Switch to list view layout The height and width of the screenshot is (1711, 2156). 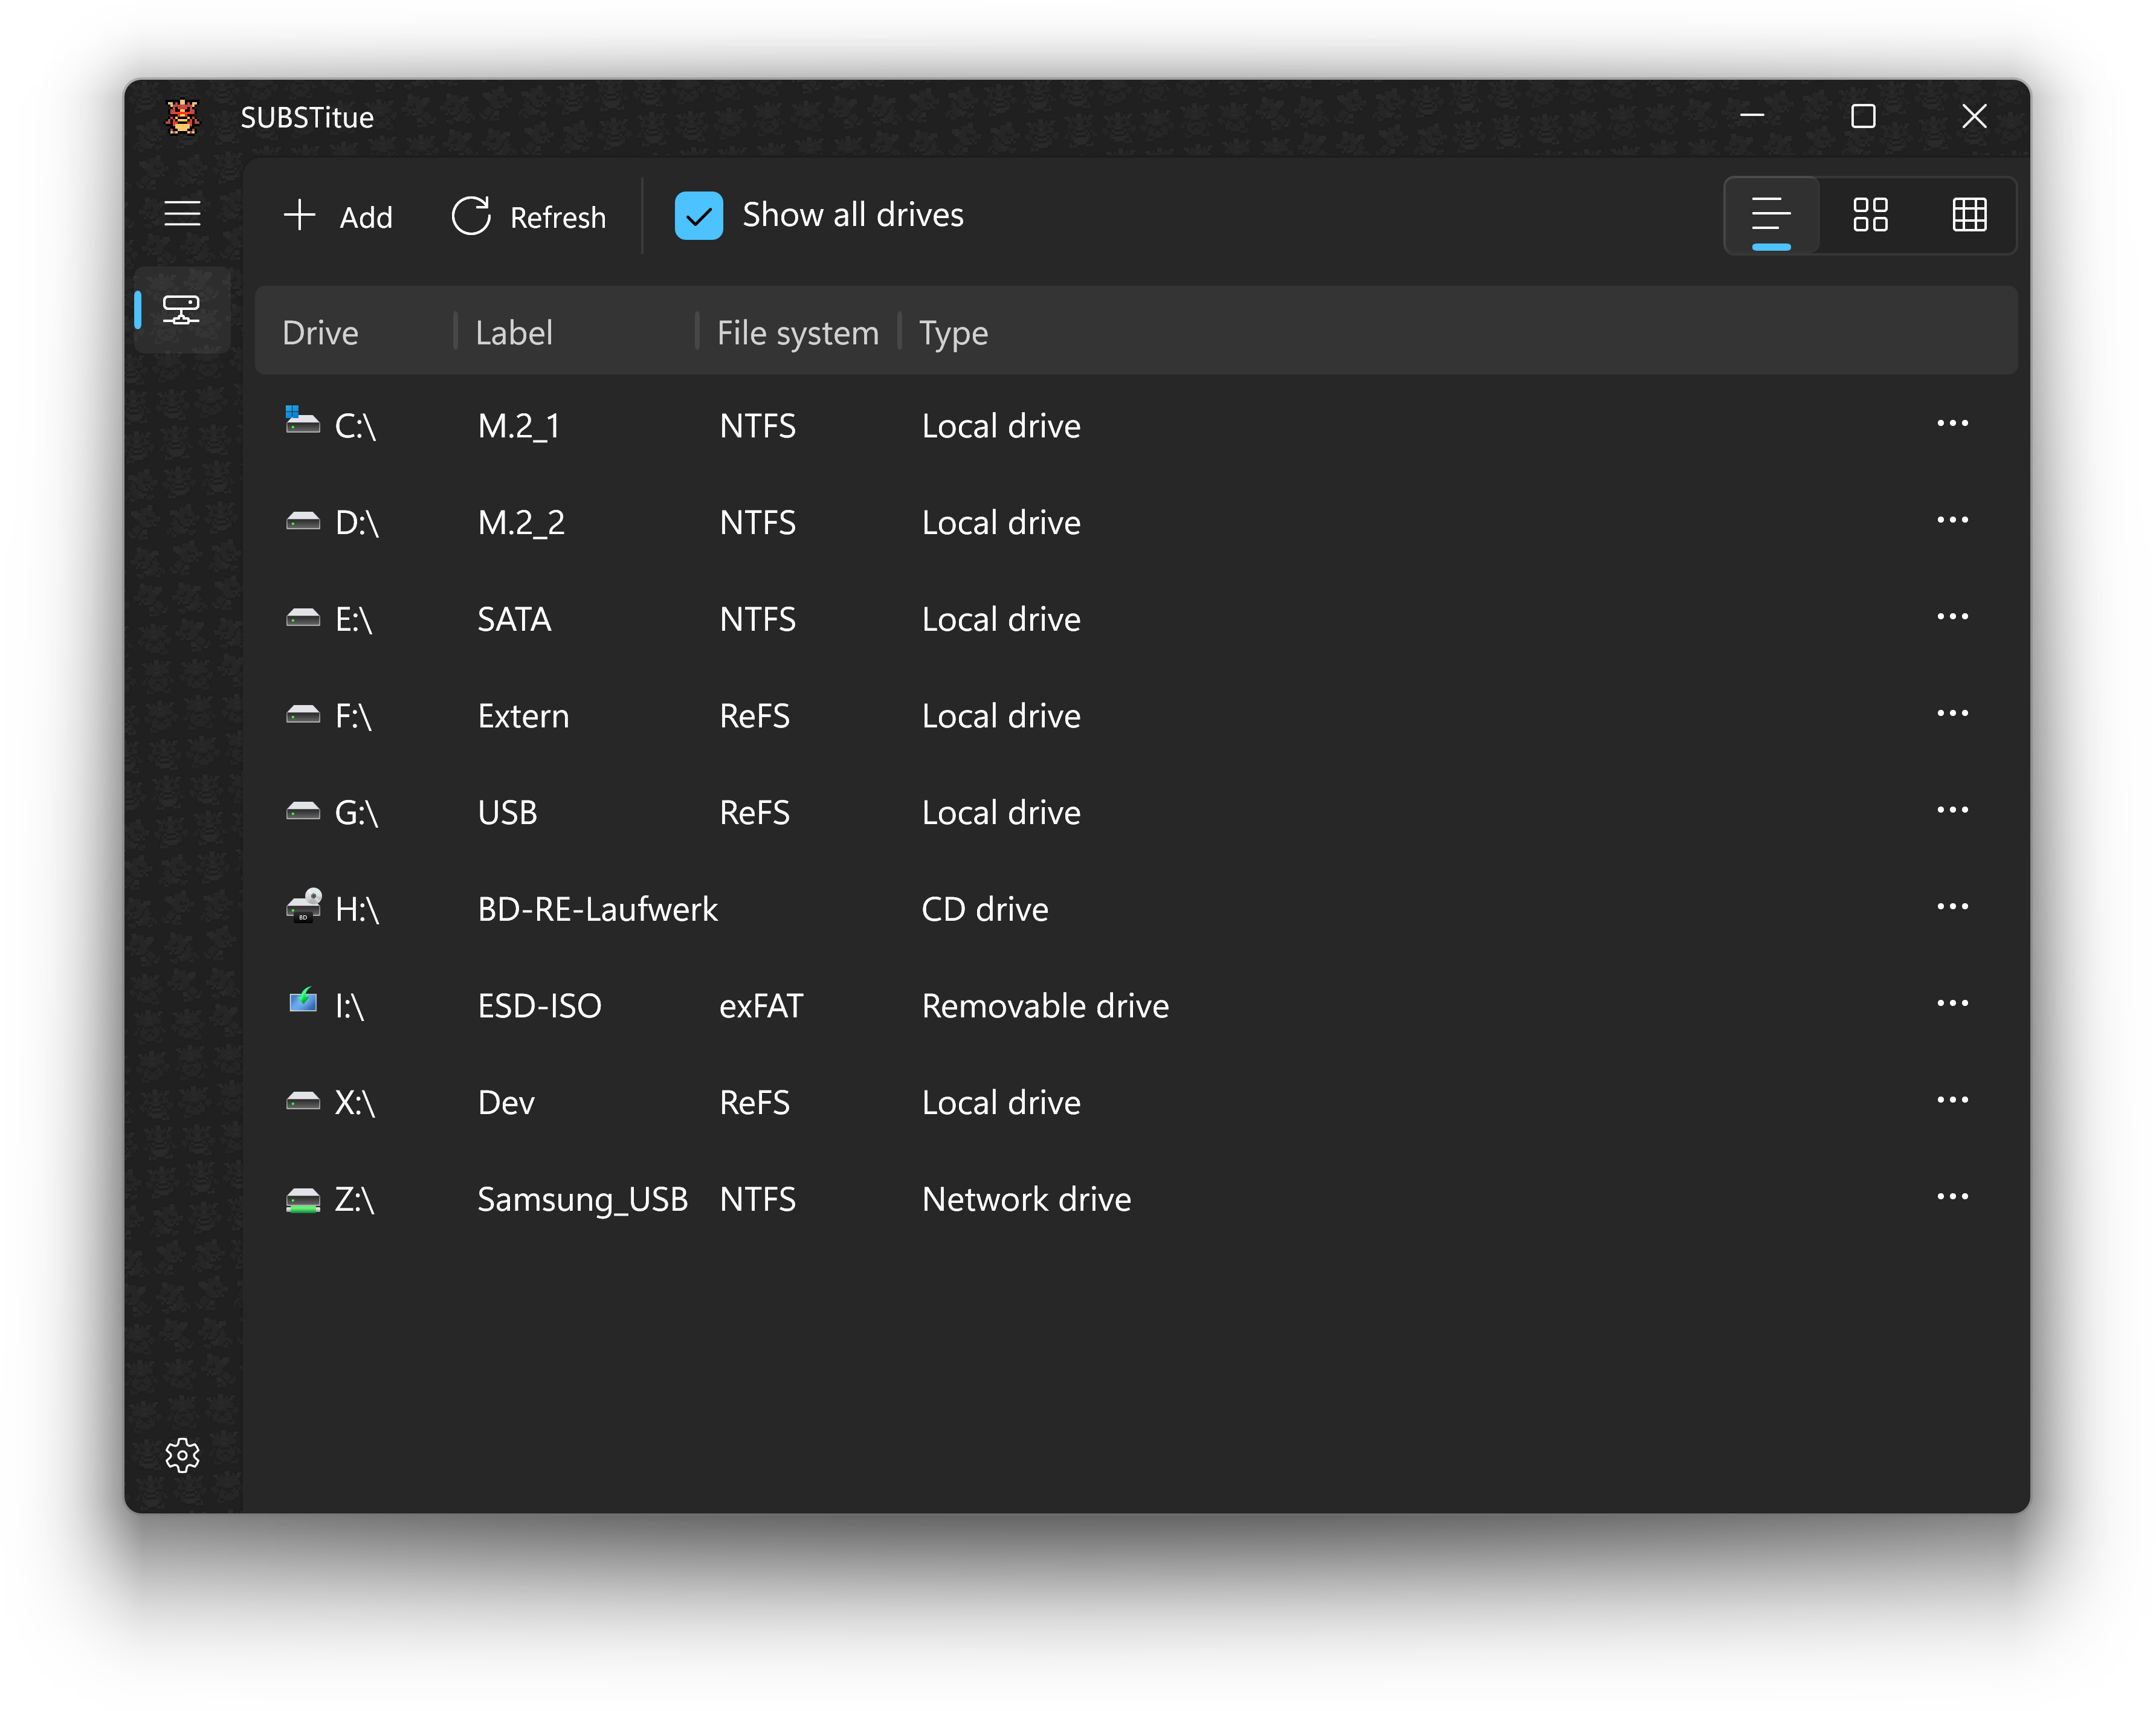1771,215
